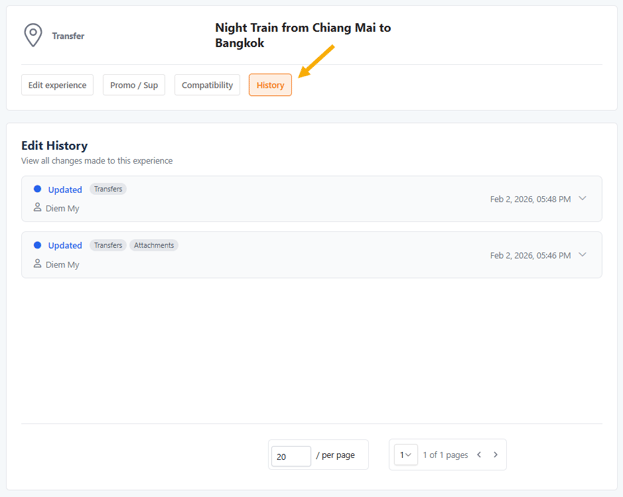Click the per page number input field

pos(290,456)
